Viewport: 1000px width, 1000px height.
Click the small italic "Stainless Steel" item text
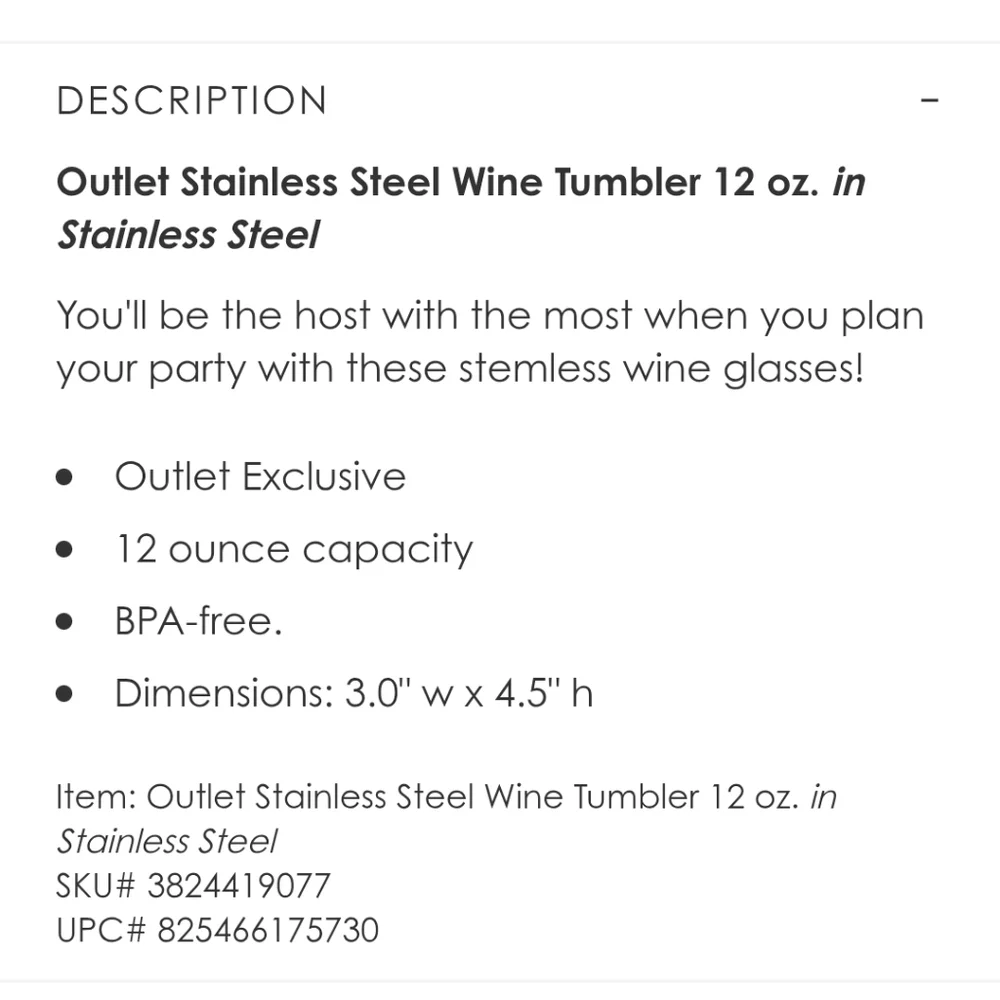166,841
